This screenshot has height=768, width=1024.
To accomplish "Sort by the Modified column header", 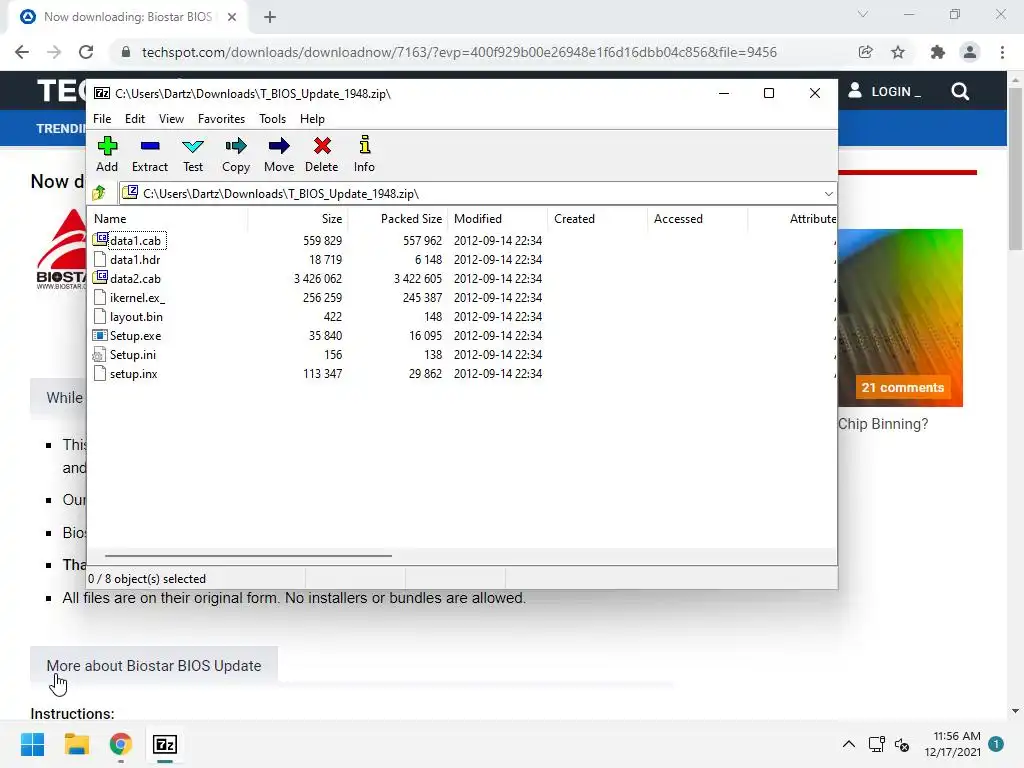I will tap(498, 219).
